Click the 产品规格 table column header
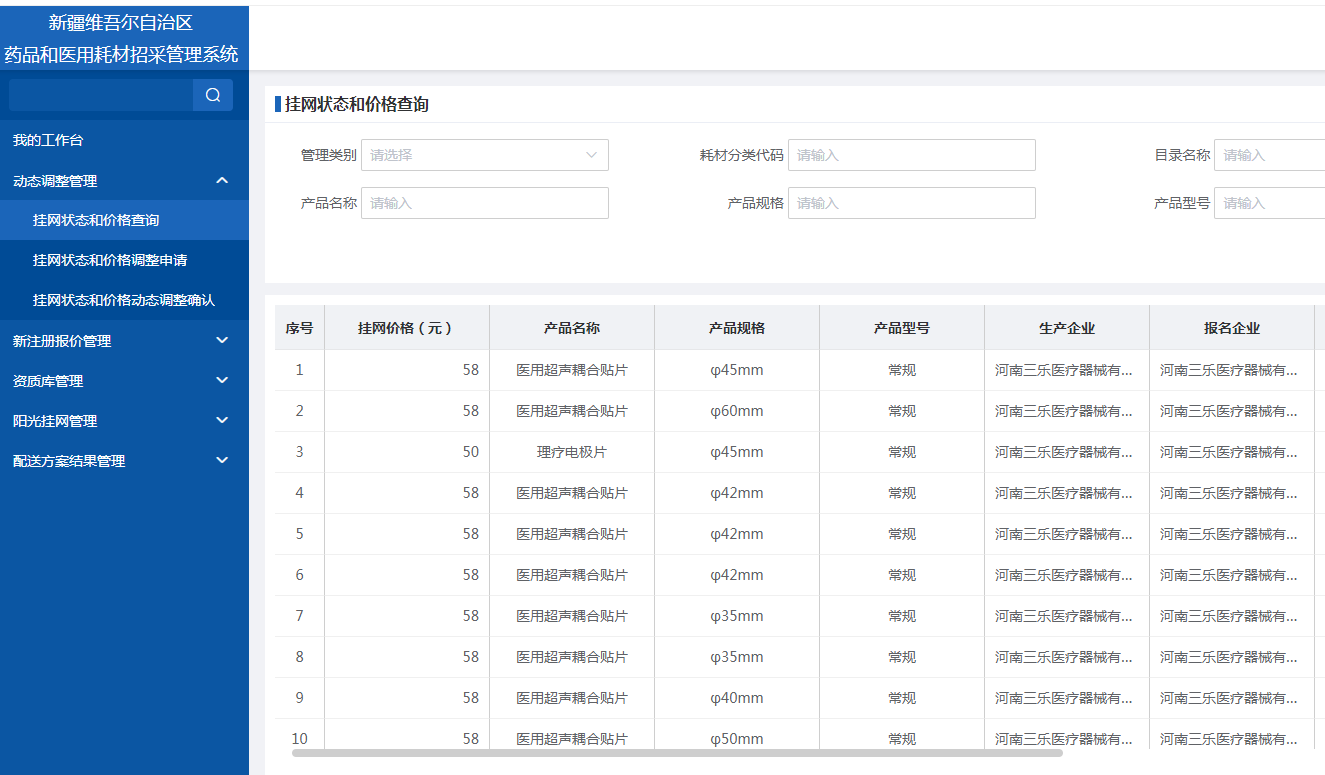 coord(737,328)
